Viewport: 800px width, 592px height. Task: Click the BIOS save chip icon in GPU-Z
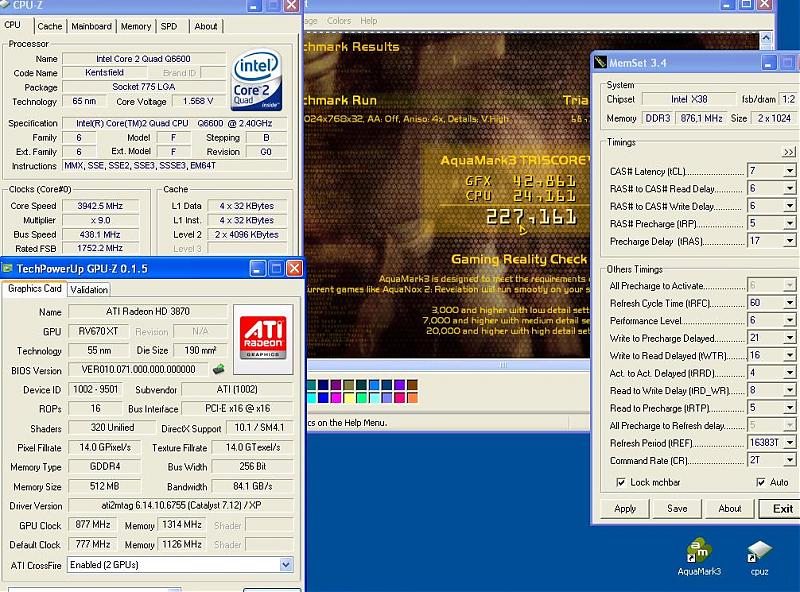(219, 368)
